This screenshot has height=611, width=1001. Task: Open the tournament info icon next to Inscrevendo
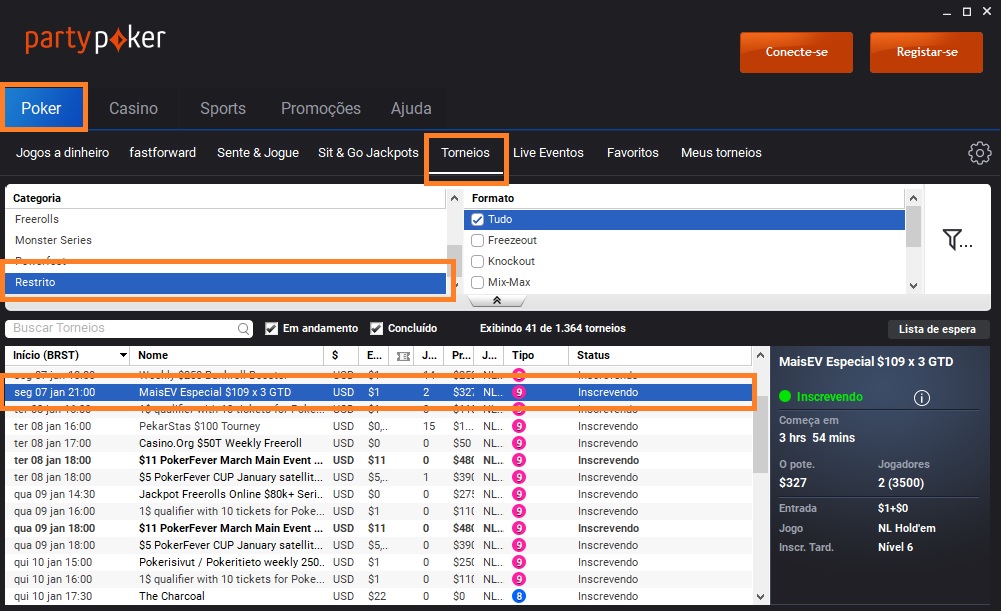point(921,398)
